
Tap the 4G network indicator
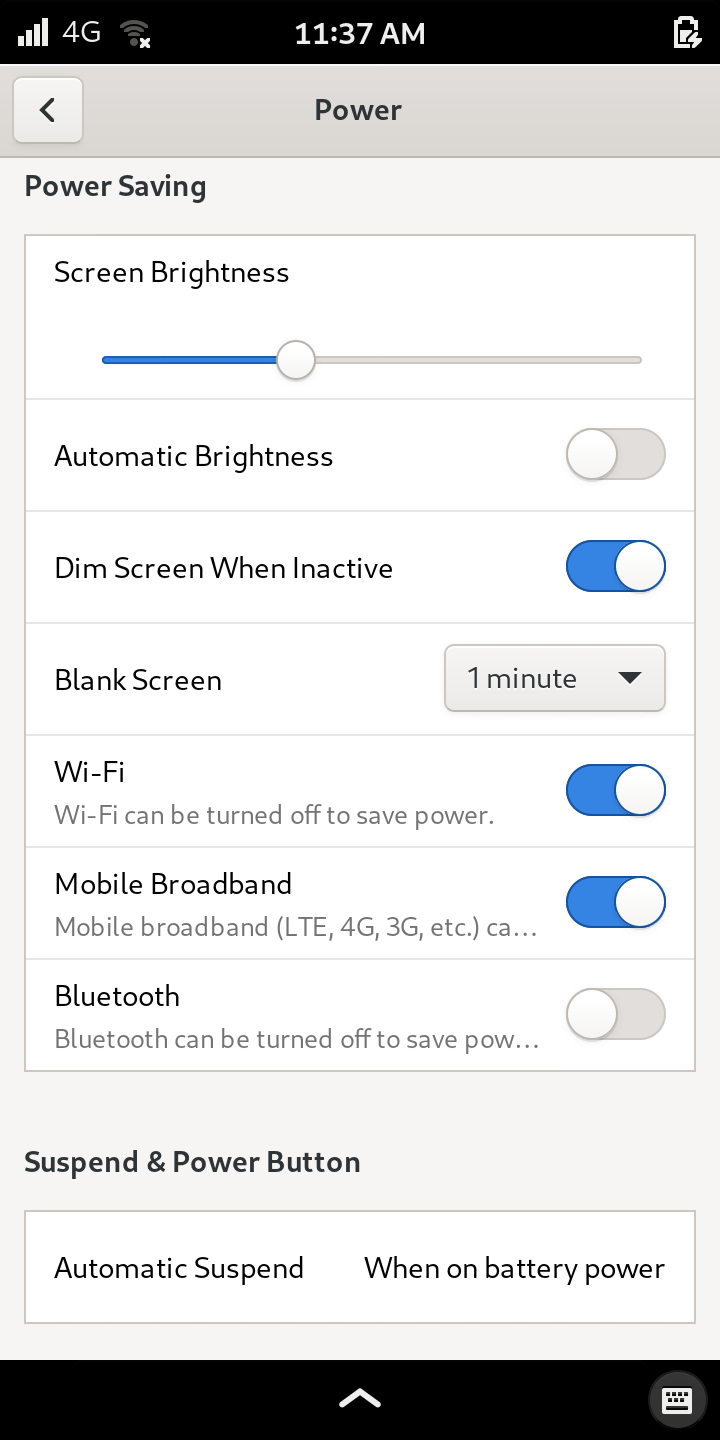click(81, 32)
